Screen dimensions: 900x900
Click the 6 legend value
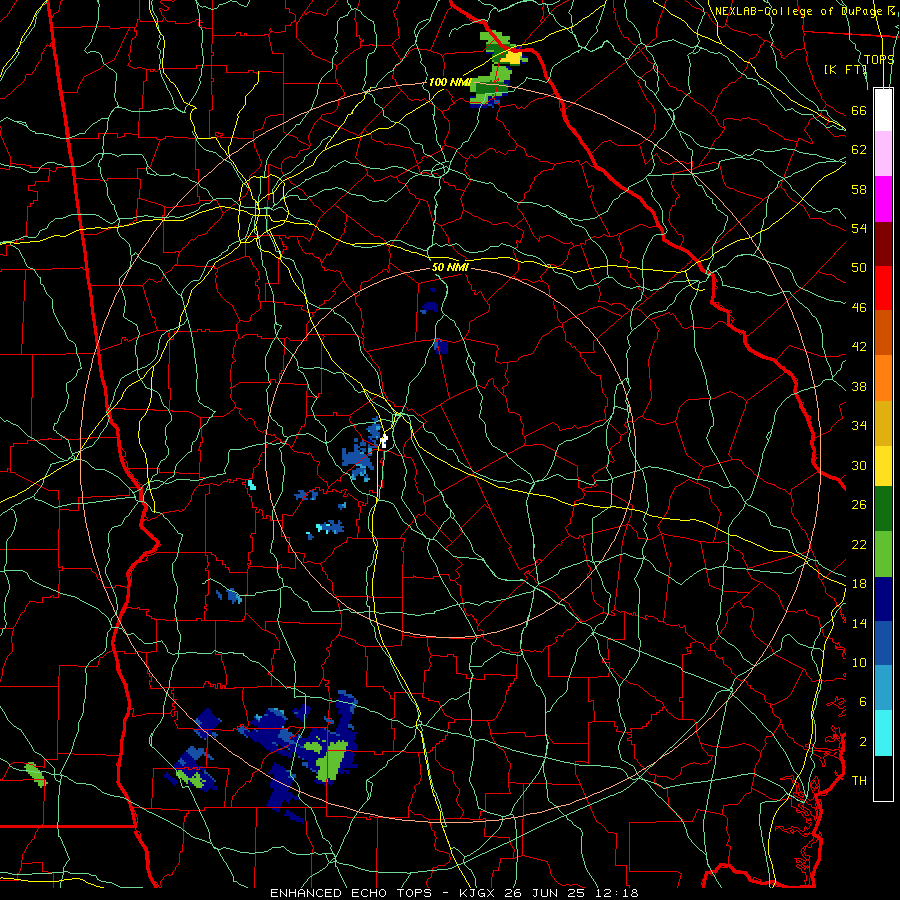click(x=863, y=702)
